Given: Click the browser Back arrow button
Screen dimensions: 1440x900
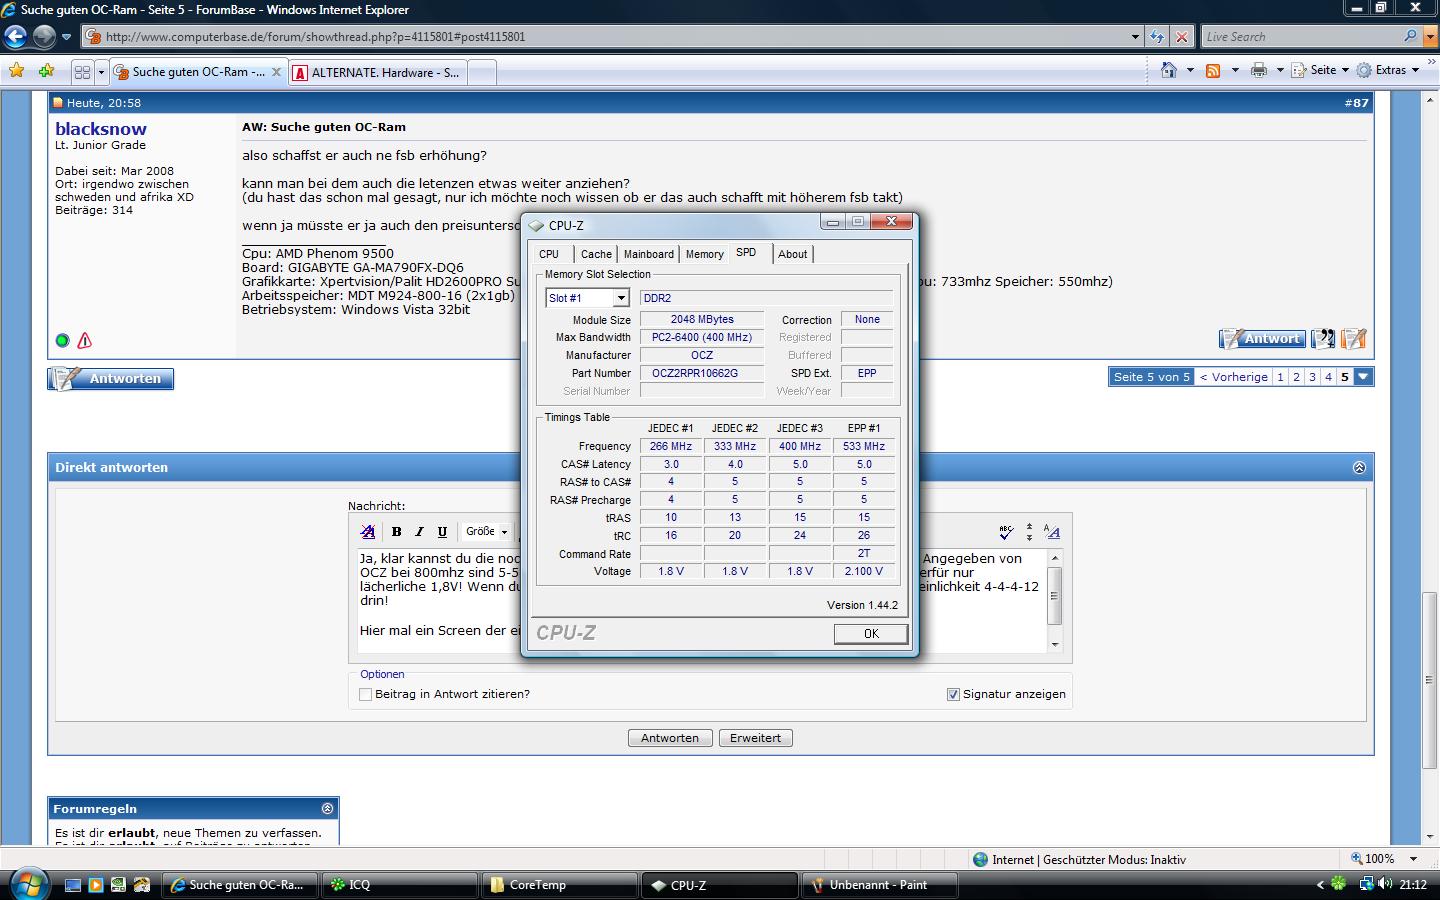Looking at the screenshot, I should [15, 37].
